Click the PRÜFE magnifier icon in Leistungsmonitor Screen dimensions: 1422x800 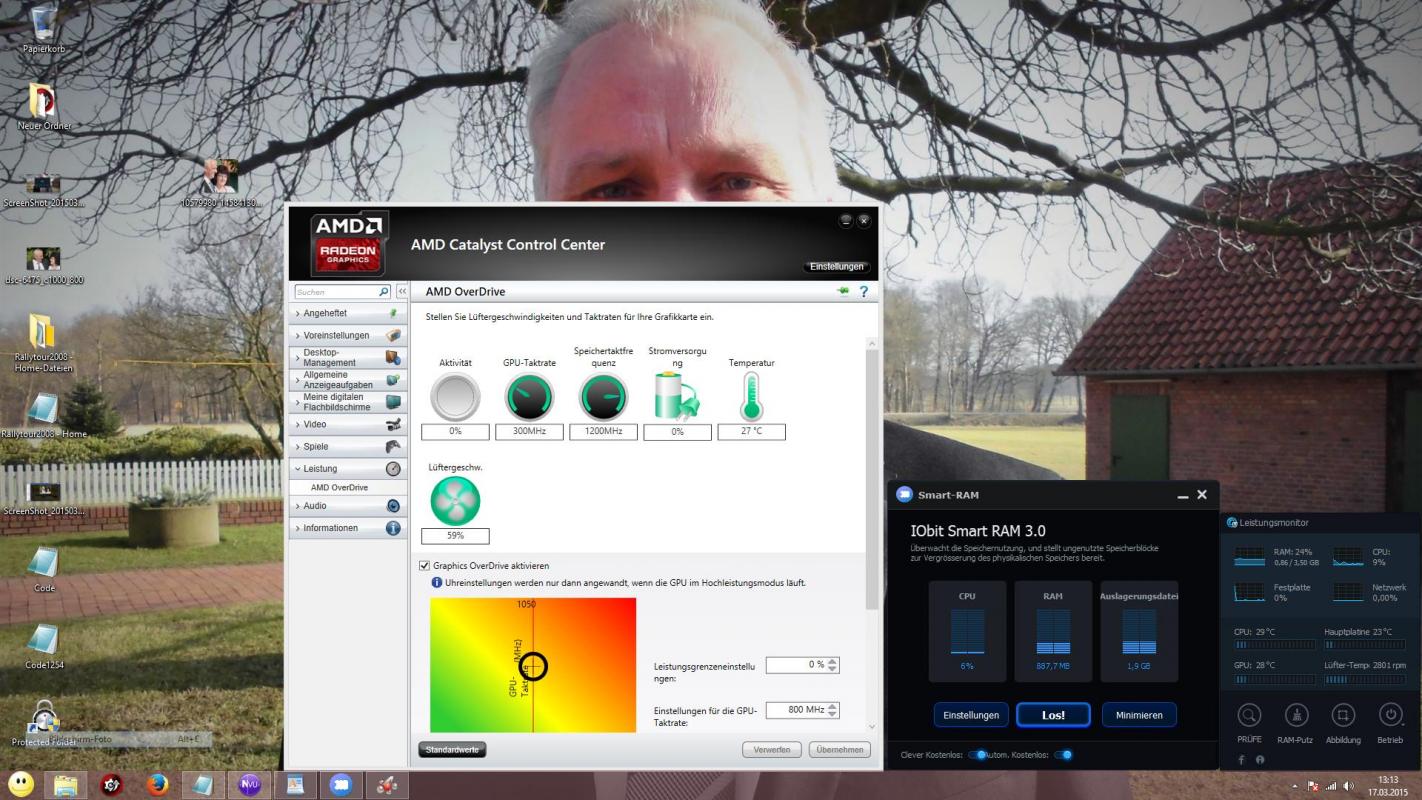1249,715
